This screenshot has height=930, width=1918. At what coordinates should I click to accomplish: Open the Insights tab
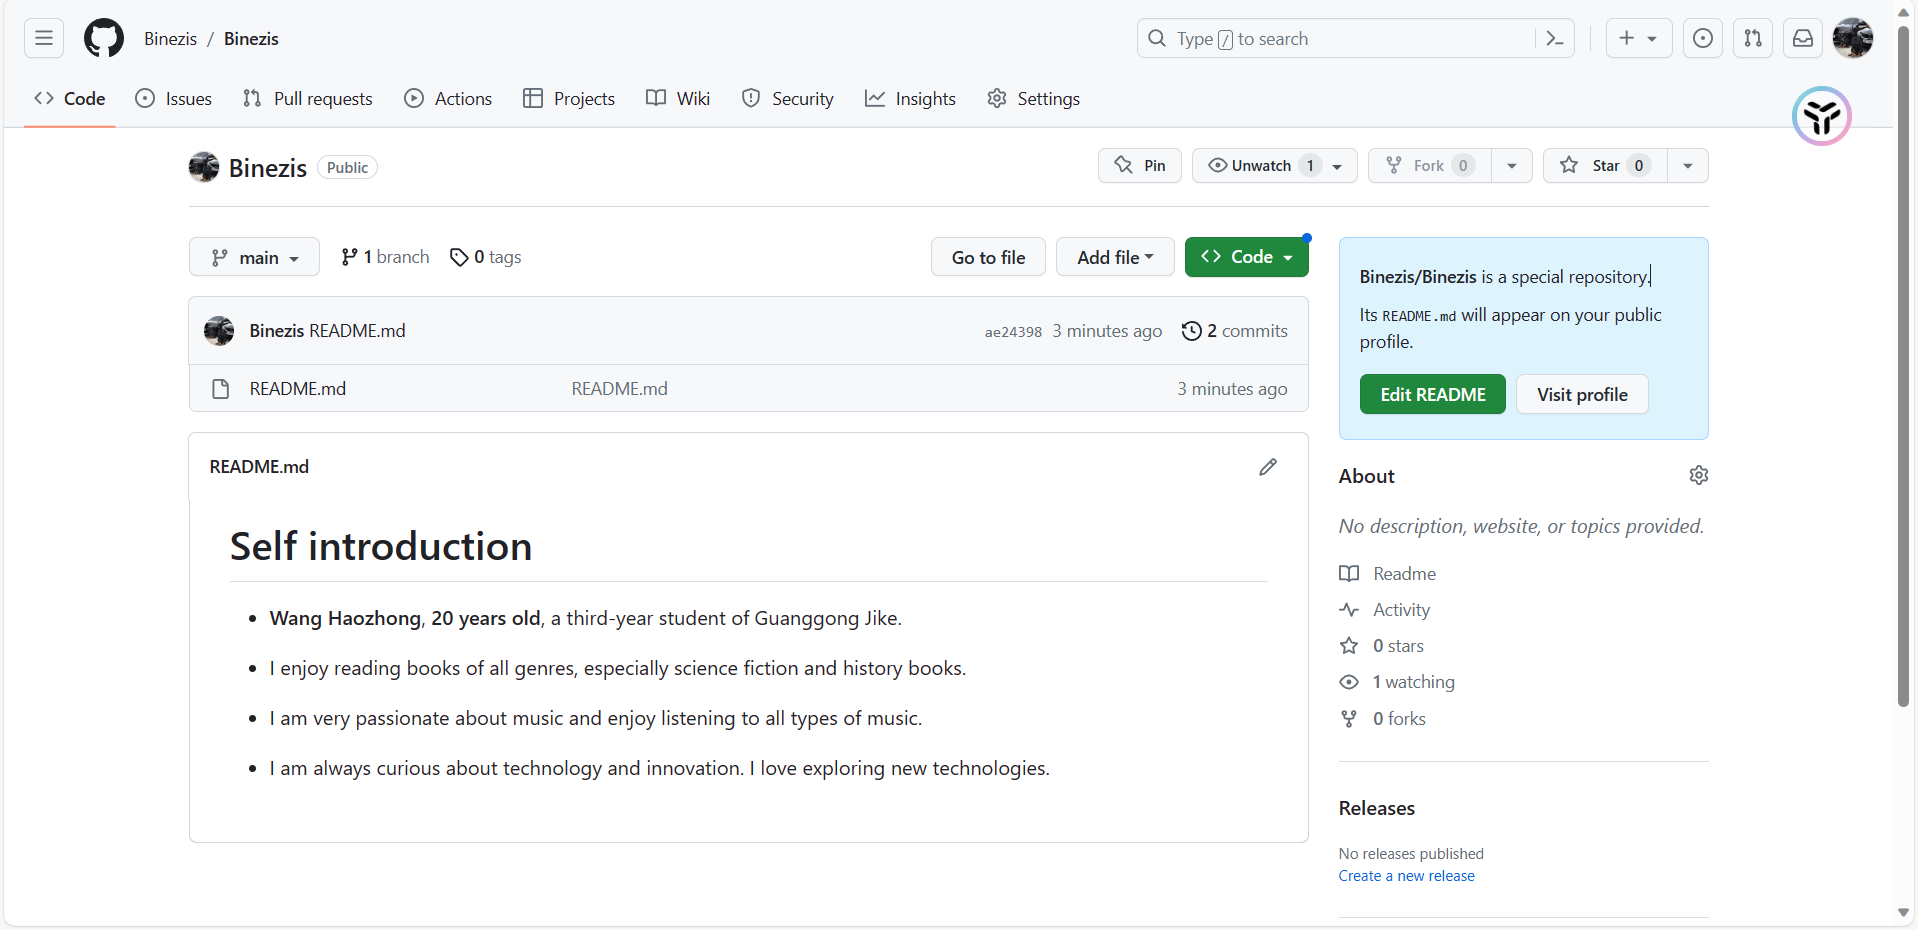click(x=910, y=99)
